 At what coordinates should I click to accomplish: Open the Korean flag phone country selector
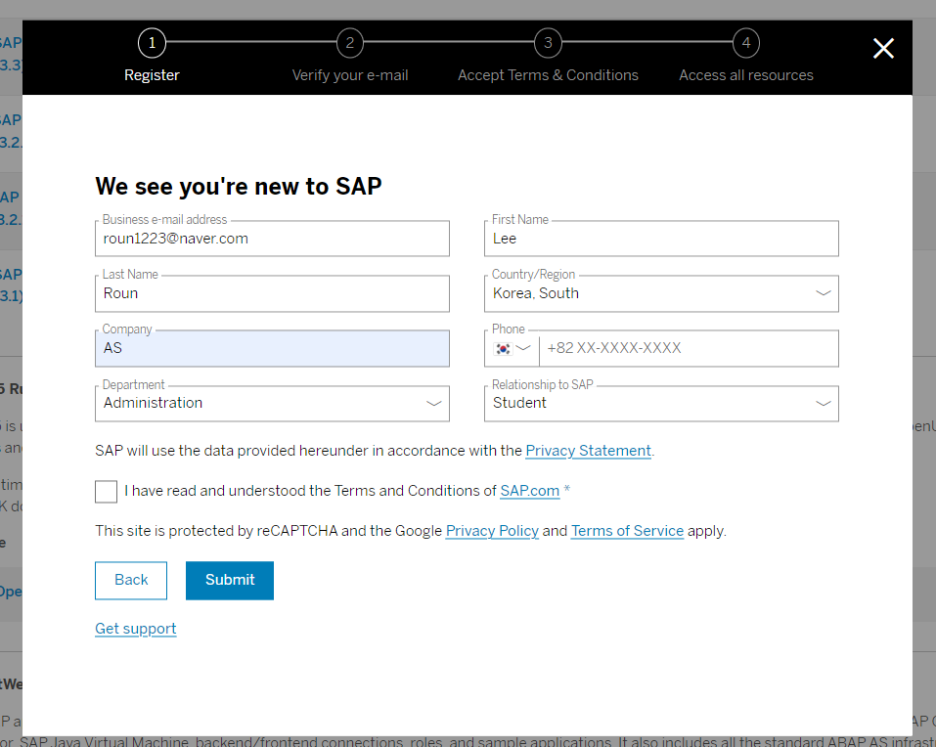(x=512, y=348)
